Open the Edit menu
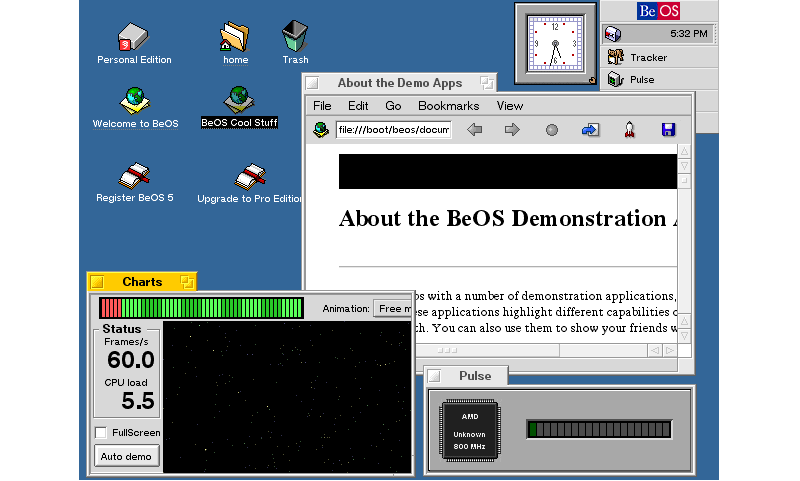This screenshot has width=800, height=481. 358,106
